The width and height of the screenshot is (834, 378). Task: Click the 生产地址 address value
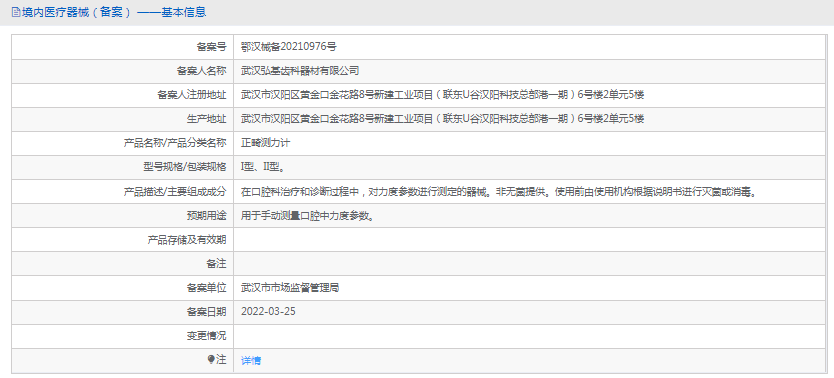coord(443,119)
